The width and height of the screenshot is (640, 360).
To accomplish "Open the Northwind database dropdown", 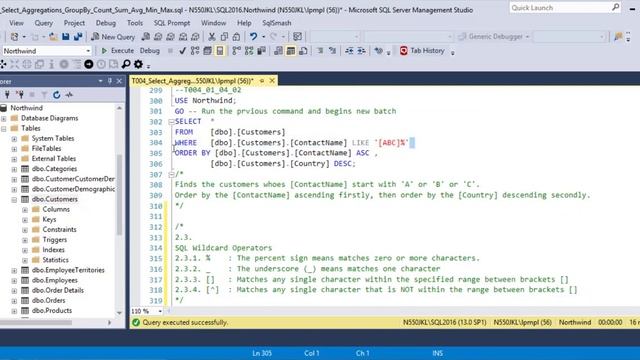I will pyautogui.click(x=88, y=51).
